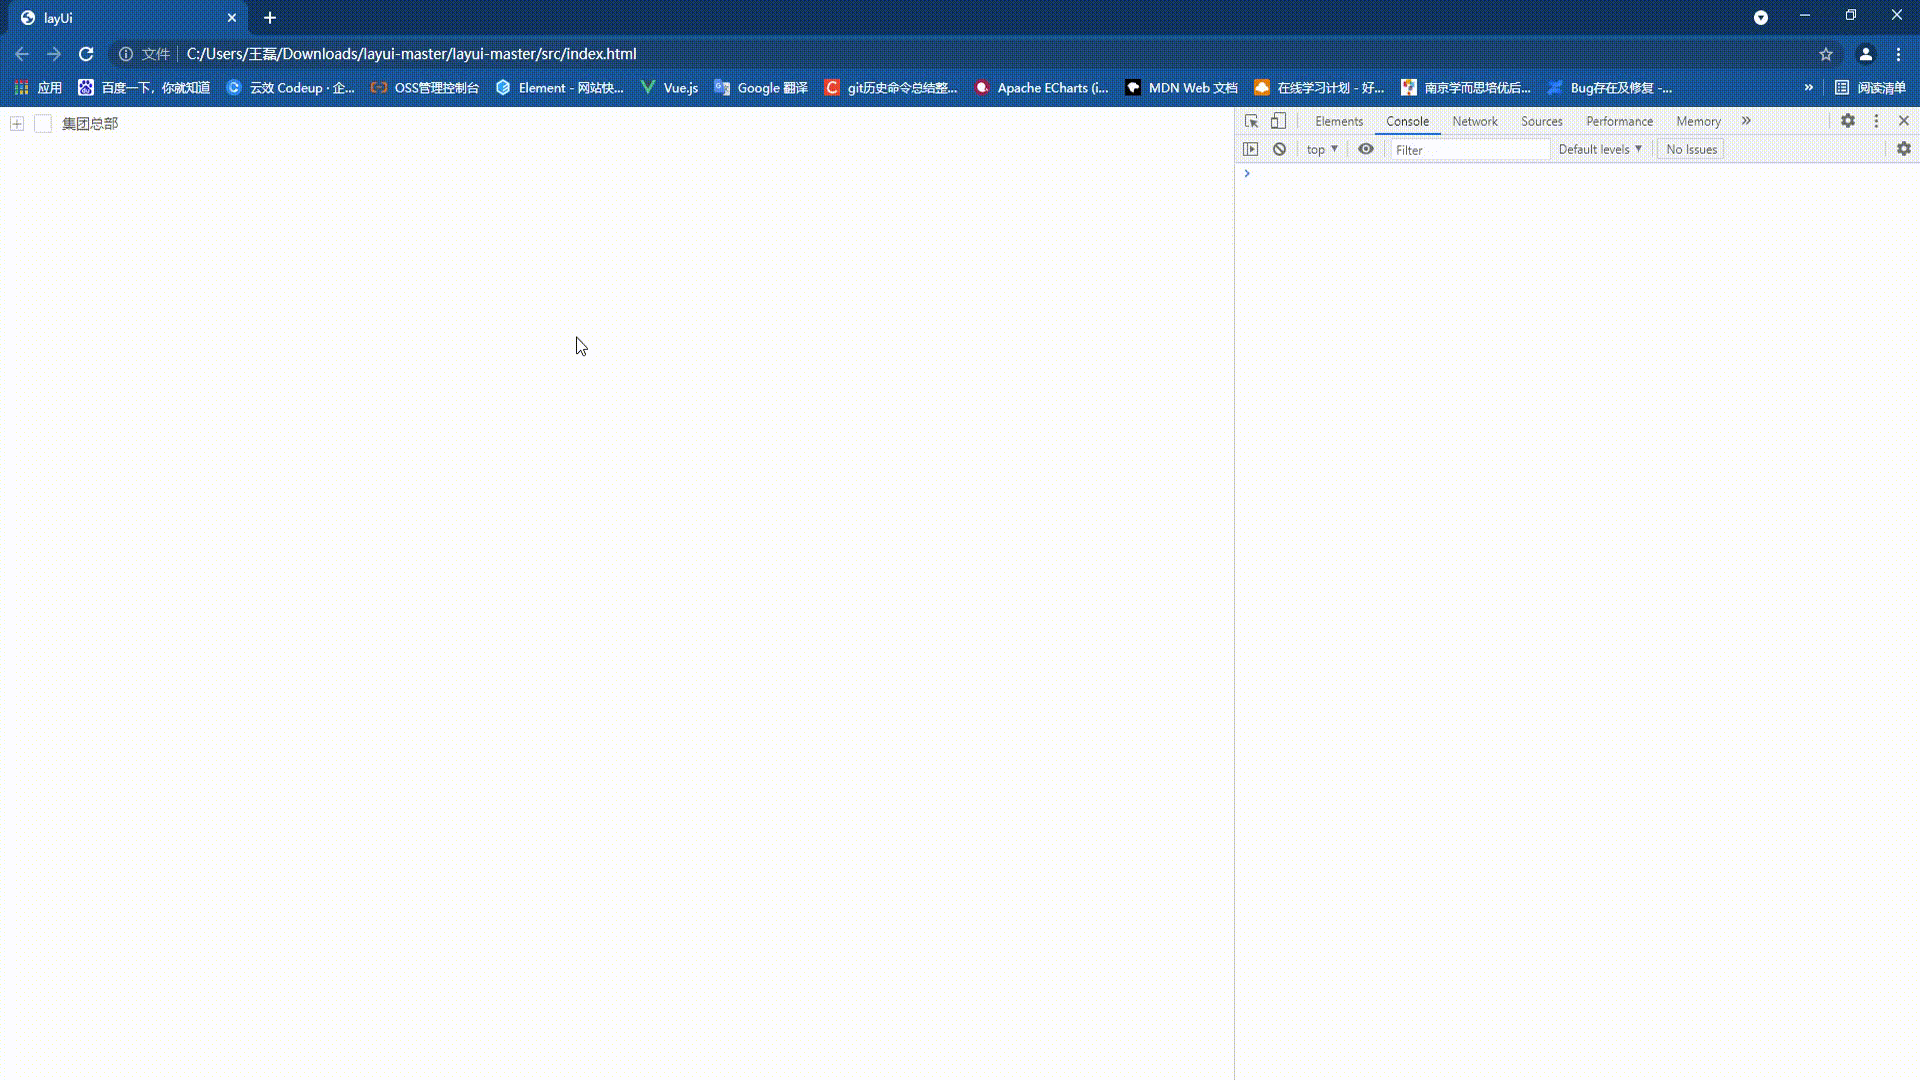Check the 集团总部 checkbox
The image size is (1920, 1080).
(x=43, y=123)
